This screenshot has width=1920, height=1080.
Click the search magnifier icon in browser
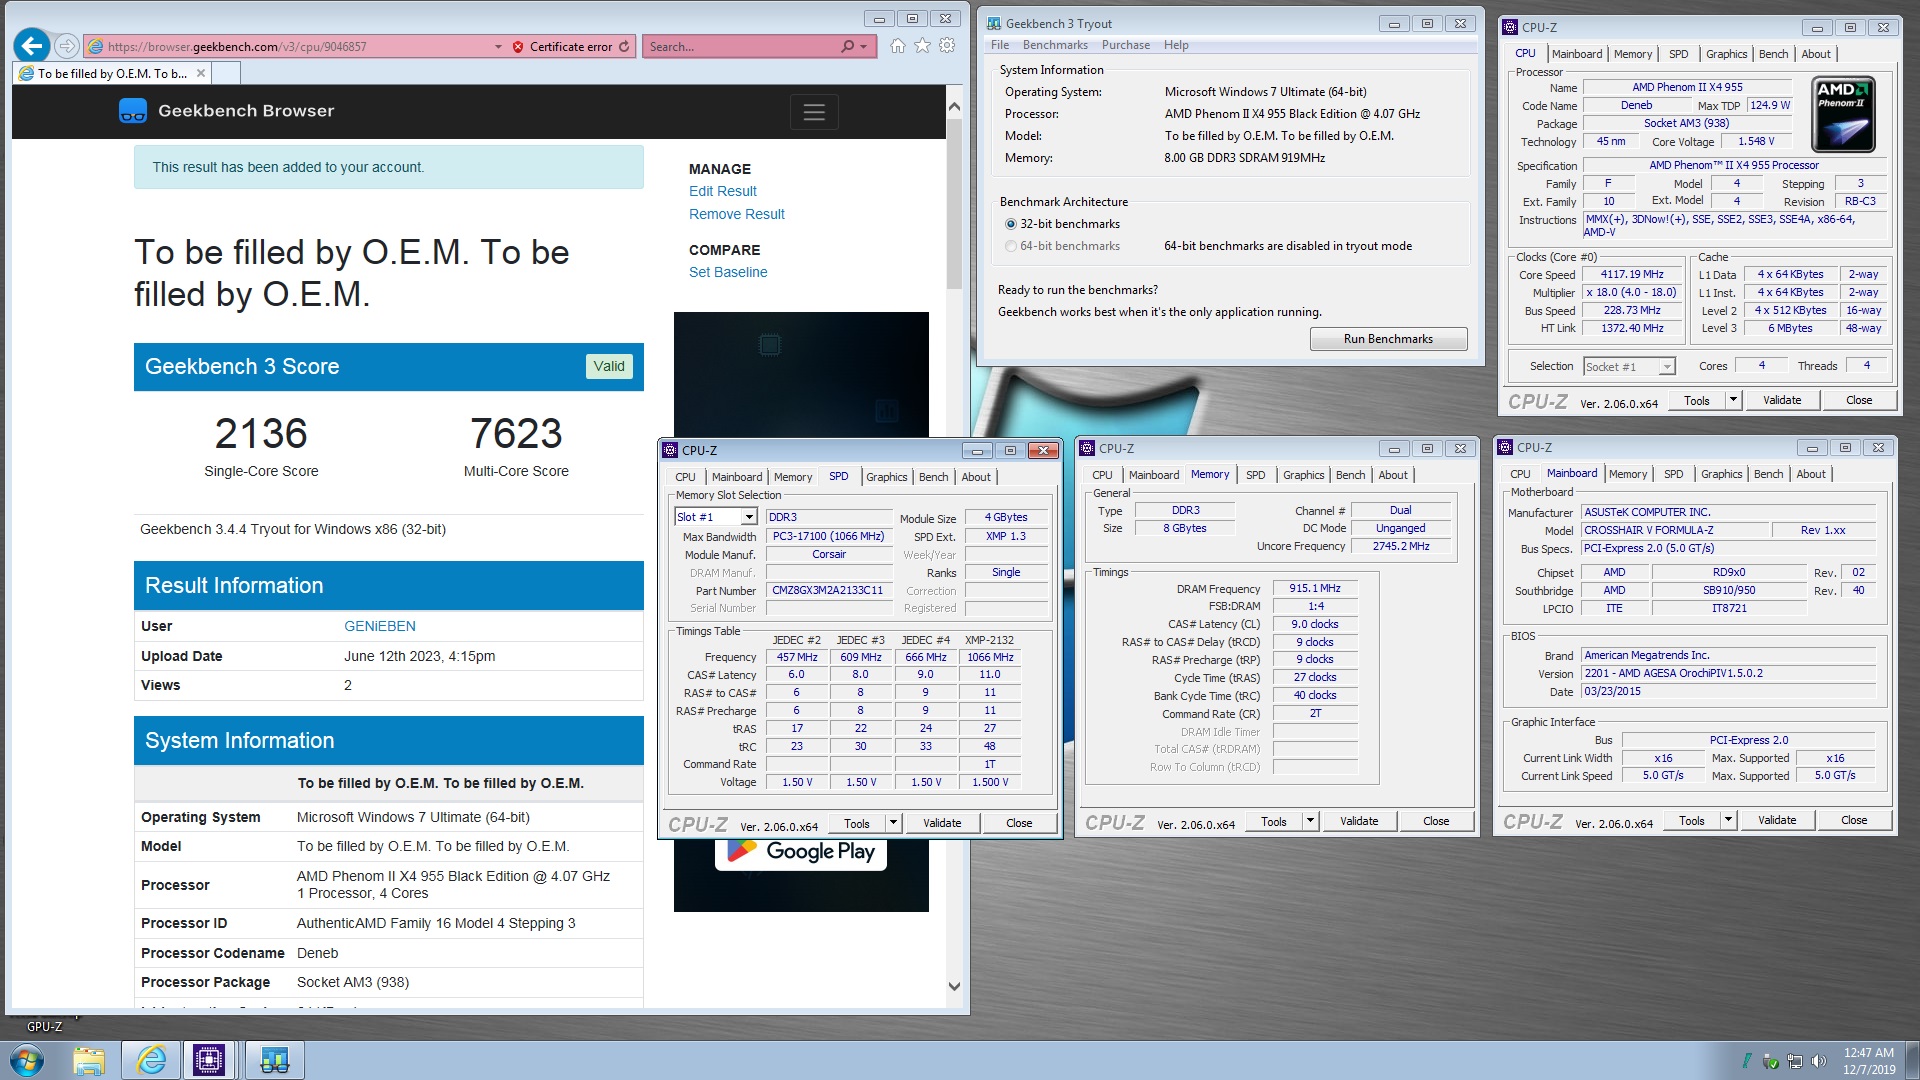[848, 46]
